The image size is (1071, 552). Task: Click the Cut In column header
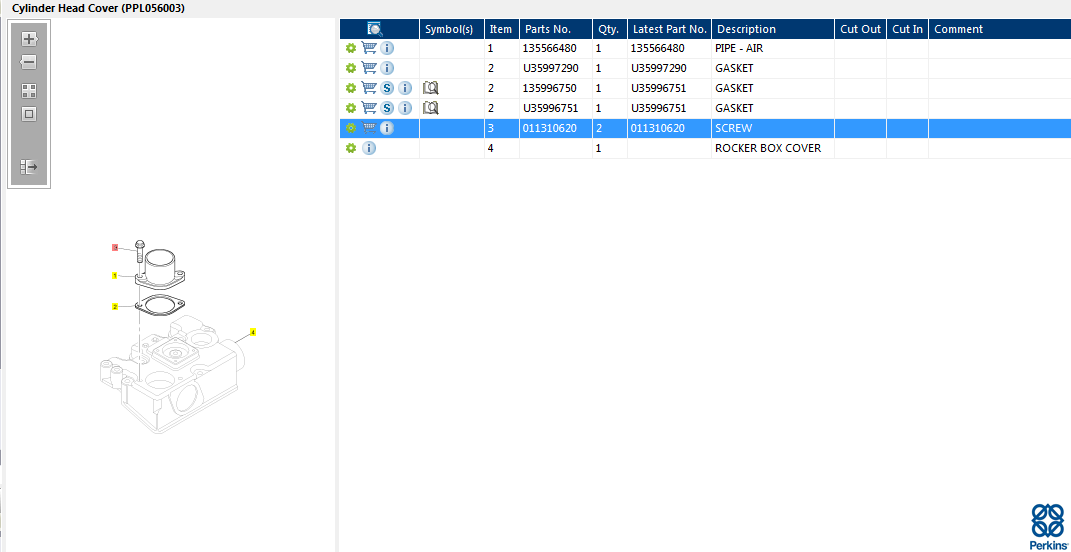coord(908,29)
